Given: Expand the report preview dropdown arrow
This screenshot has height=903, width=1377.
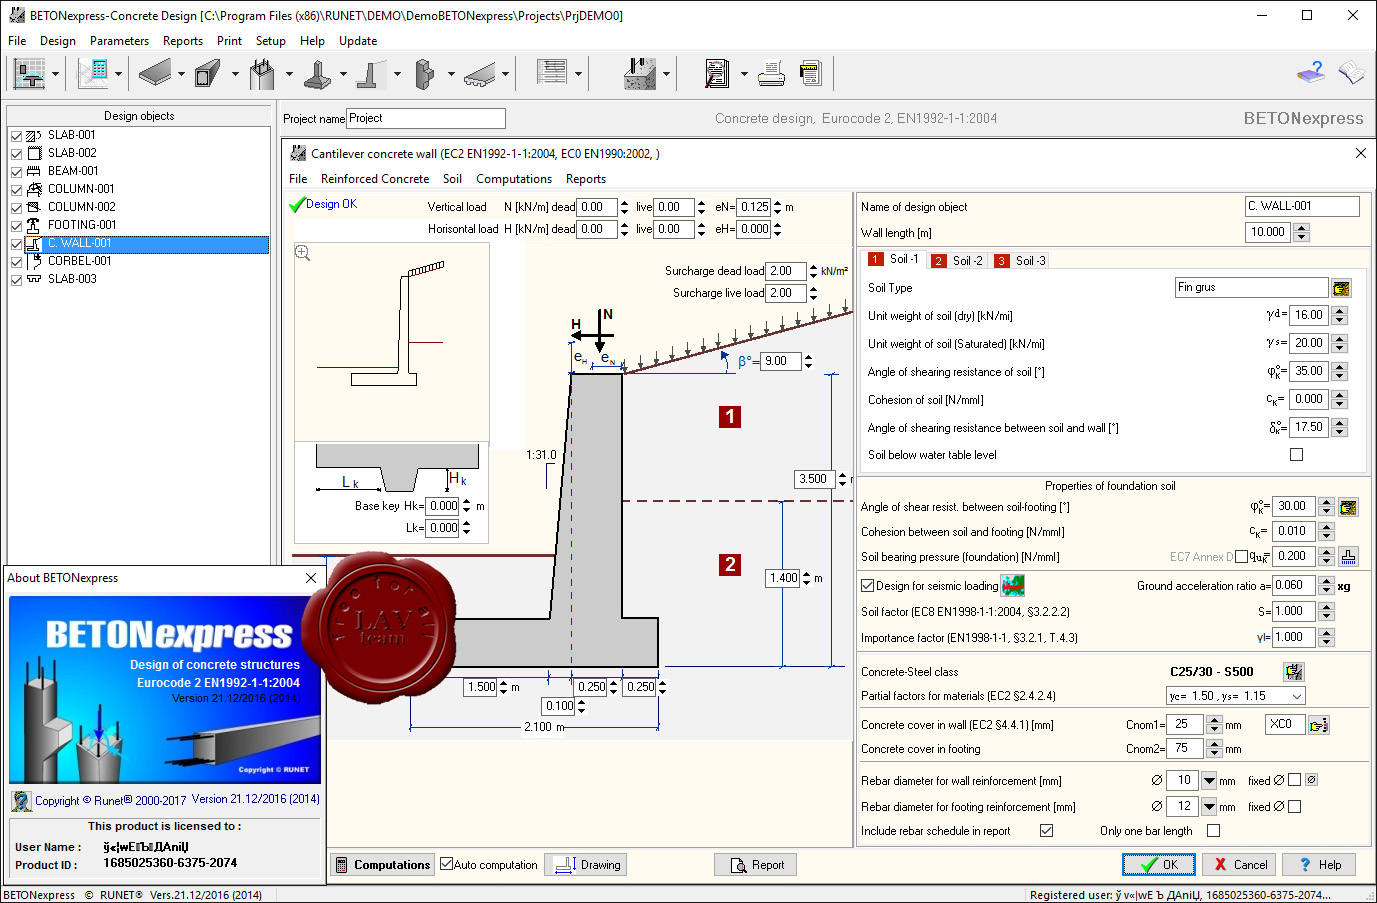Looking at the screenshot, I should tap(744, 73).
